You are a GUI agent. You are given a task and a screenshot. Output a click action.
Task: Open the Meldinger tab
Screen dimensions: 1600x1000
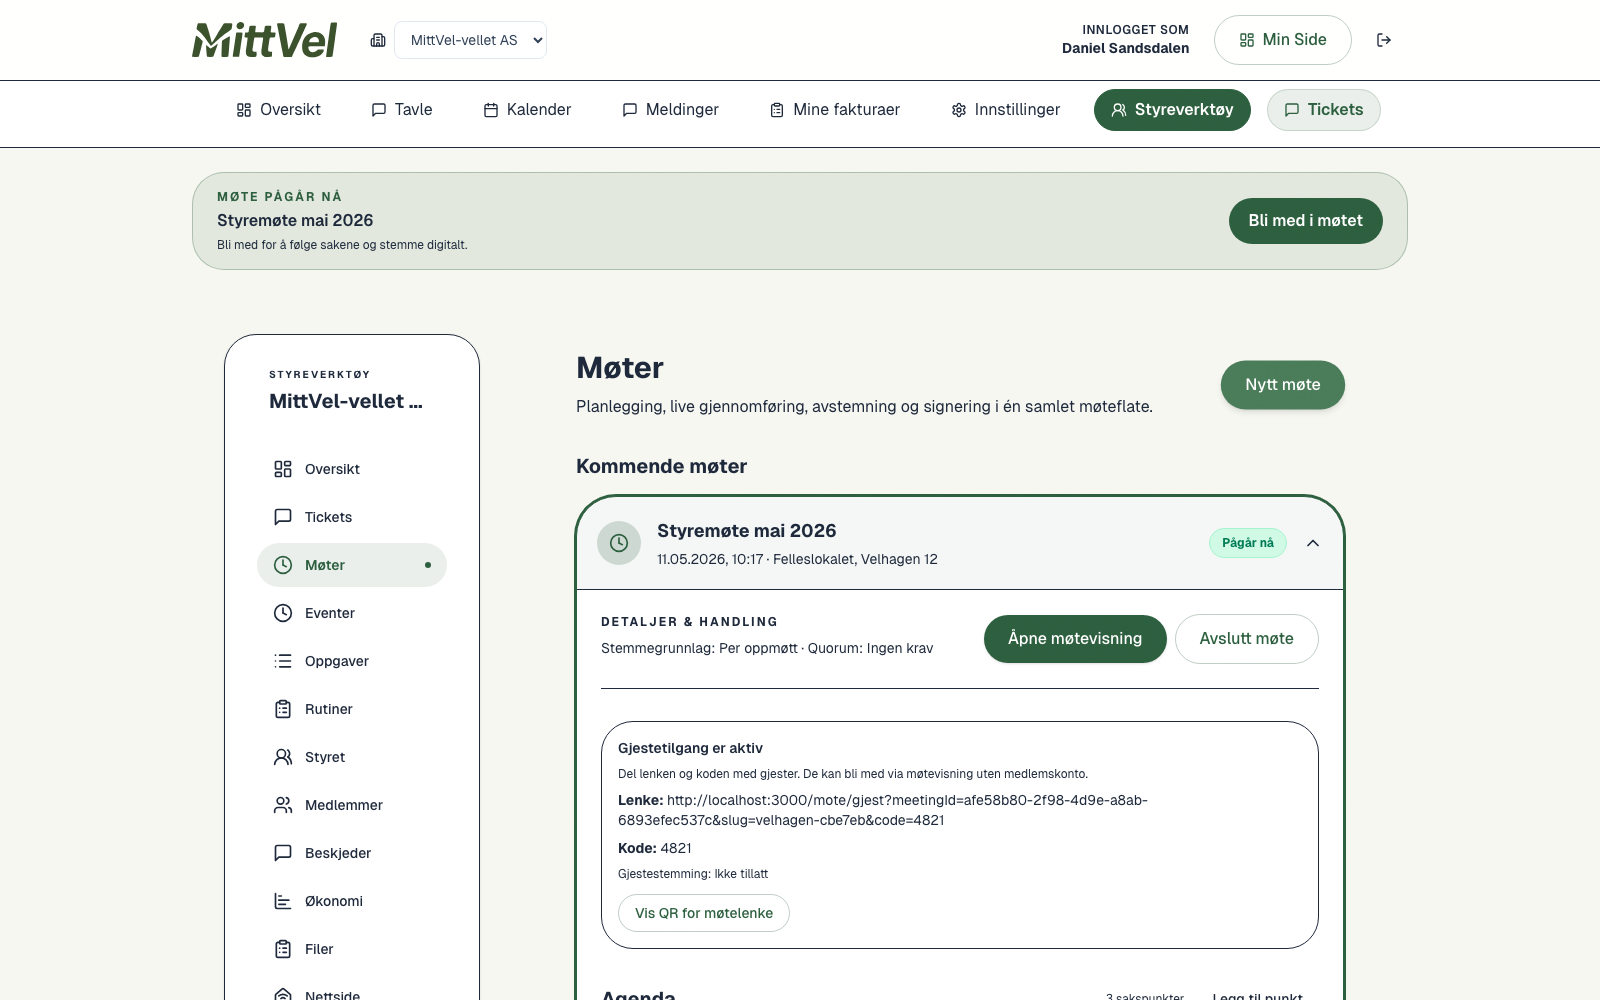670,110
